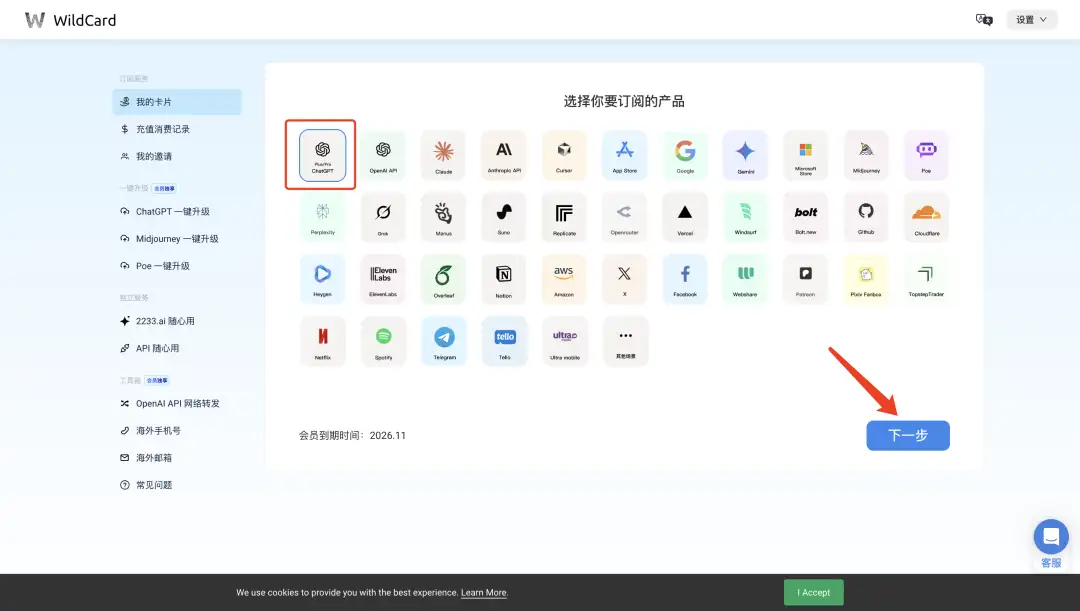This screenshot has height=611, width=1080.
Task: Choose the App Store tile
Action: tap(625, 155)
